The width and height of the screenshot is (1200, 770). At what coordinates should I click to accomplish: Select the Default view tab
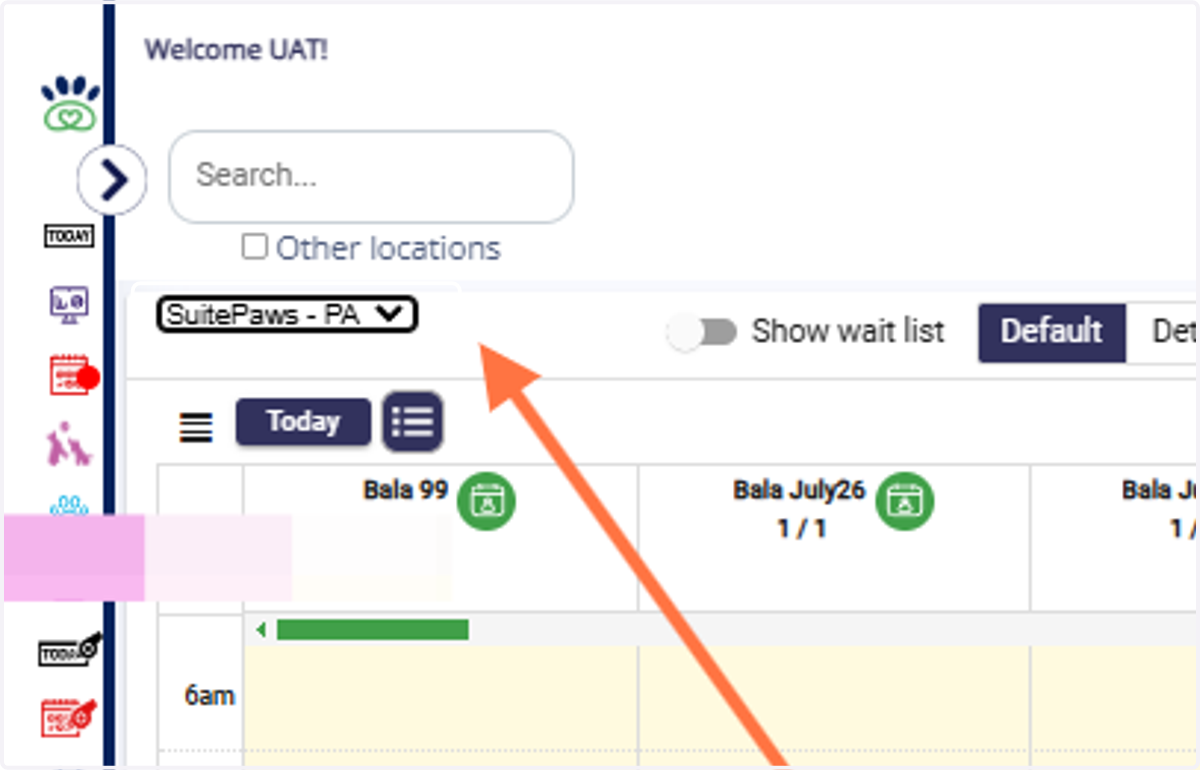(x=1052, y=332)
